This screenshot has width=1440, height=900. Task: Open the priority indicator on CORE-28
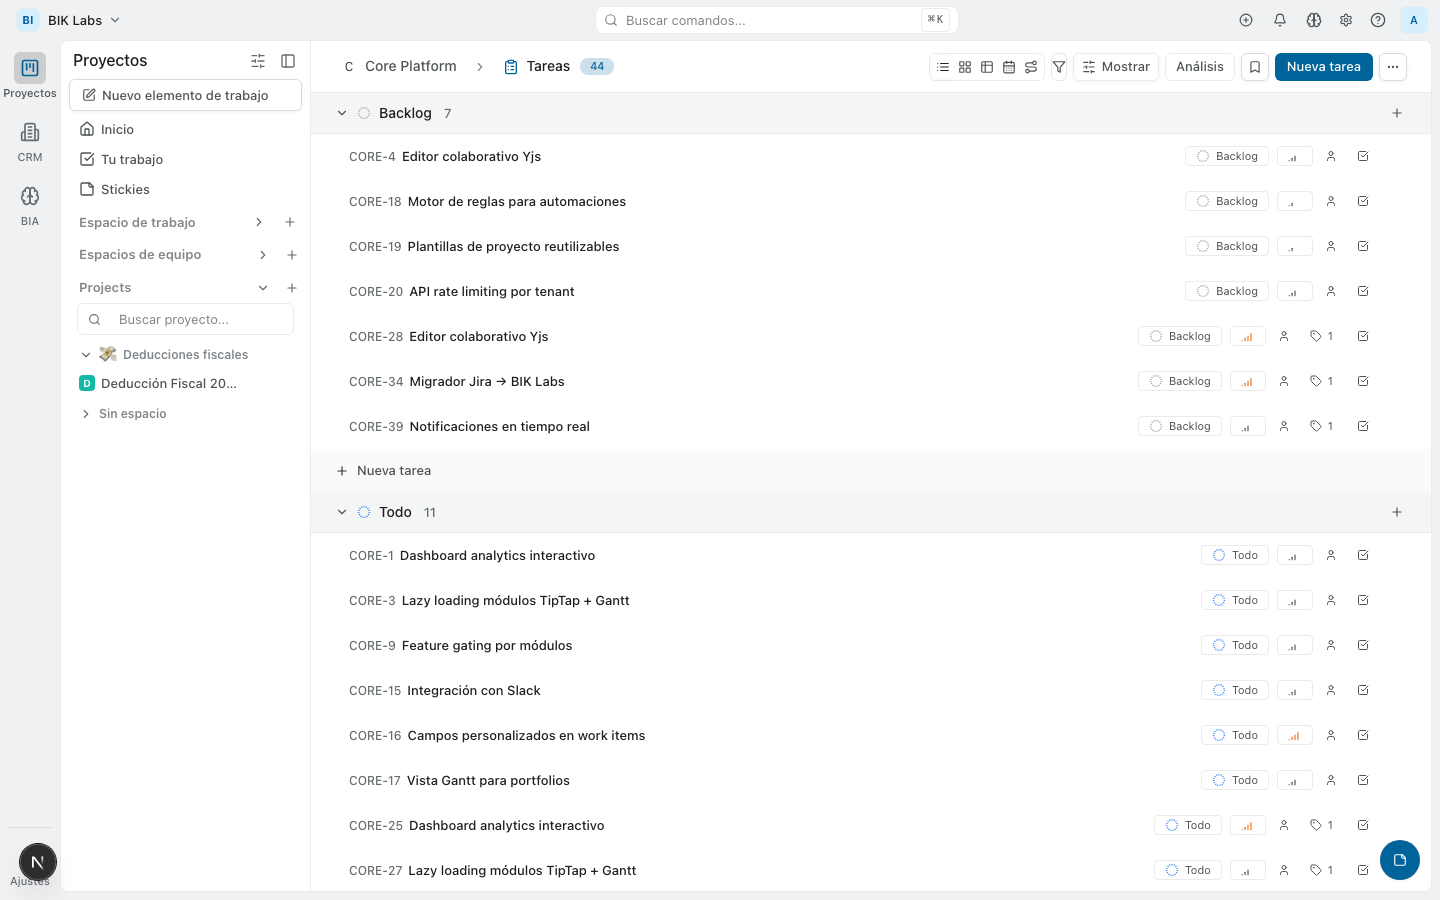(x=1247, y=336)
